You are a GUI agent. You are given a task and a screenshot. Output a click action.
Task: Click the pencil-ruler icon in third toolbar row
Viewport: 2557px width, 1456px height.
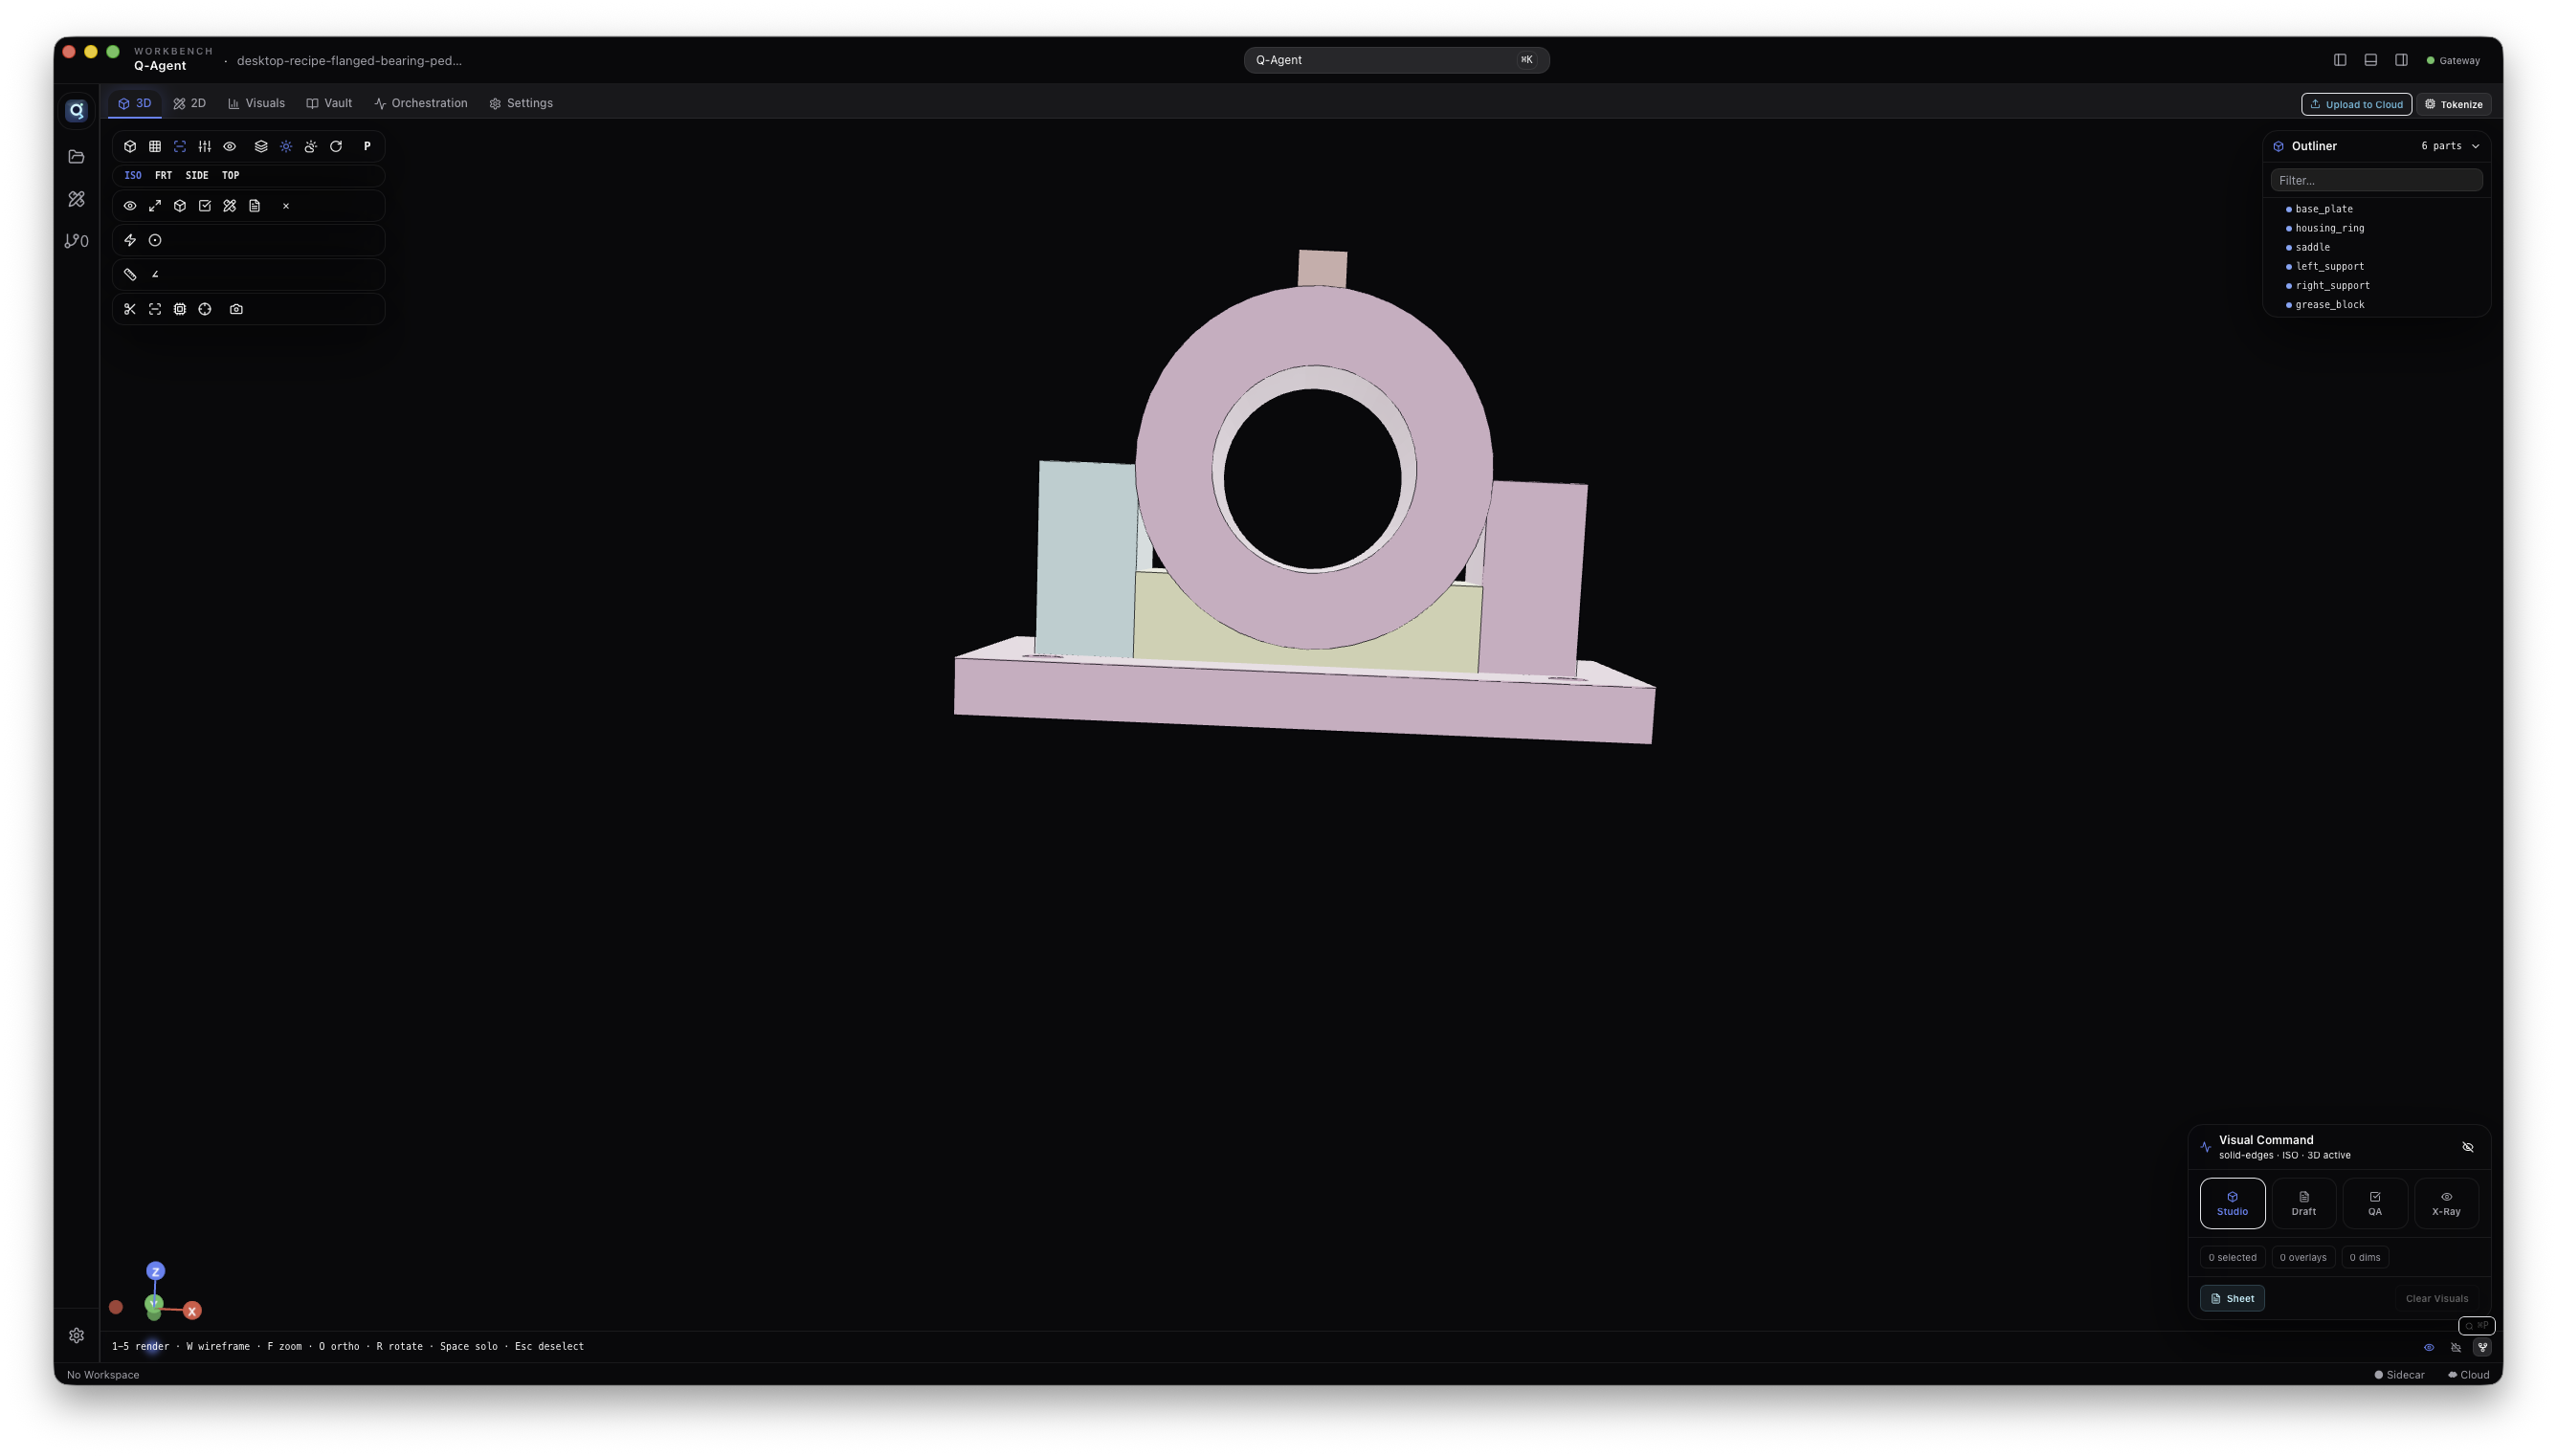coord(230,206)
